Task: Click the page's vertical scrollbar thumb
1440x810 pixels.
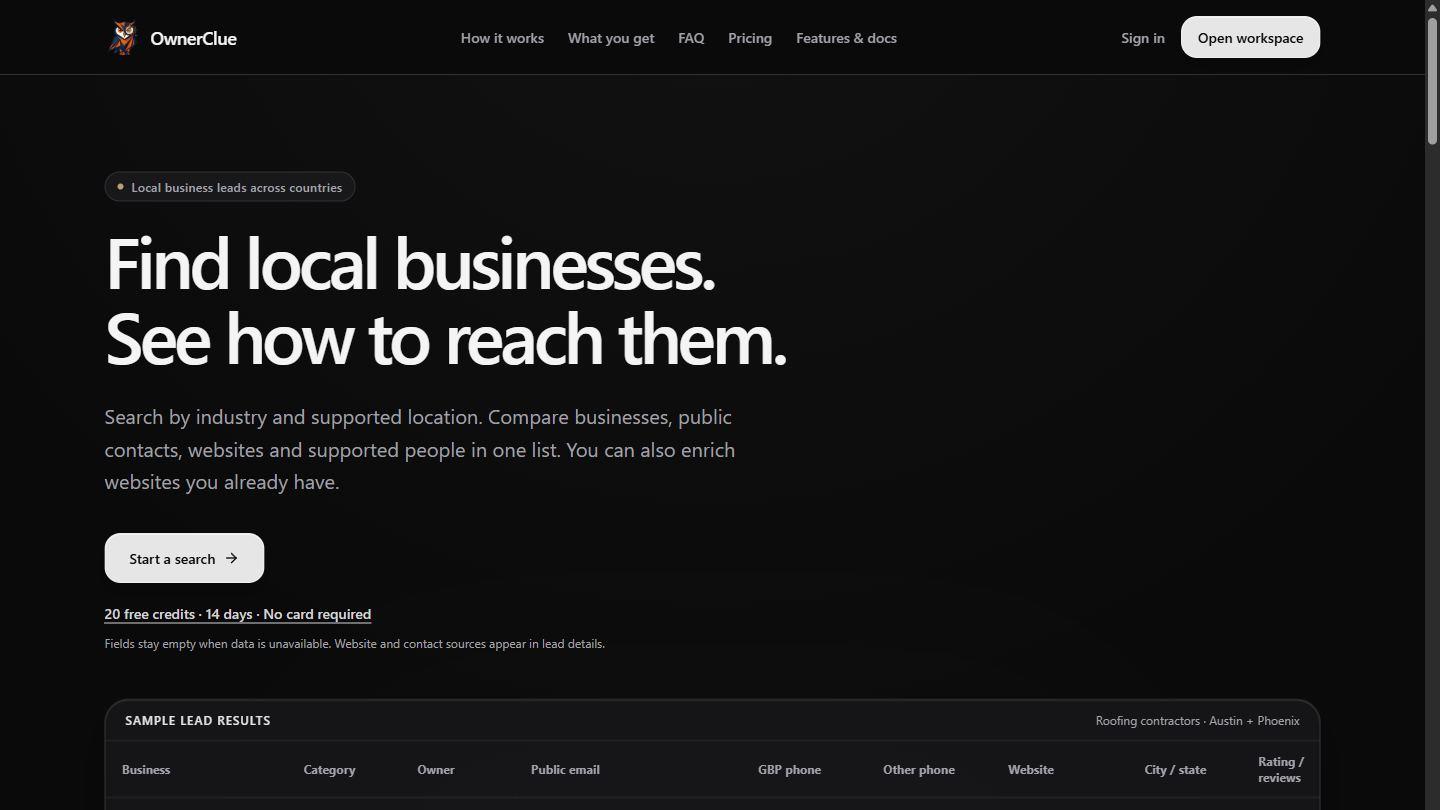Action: point(1432,80)
